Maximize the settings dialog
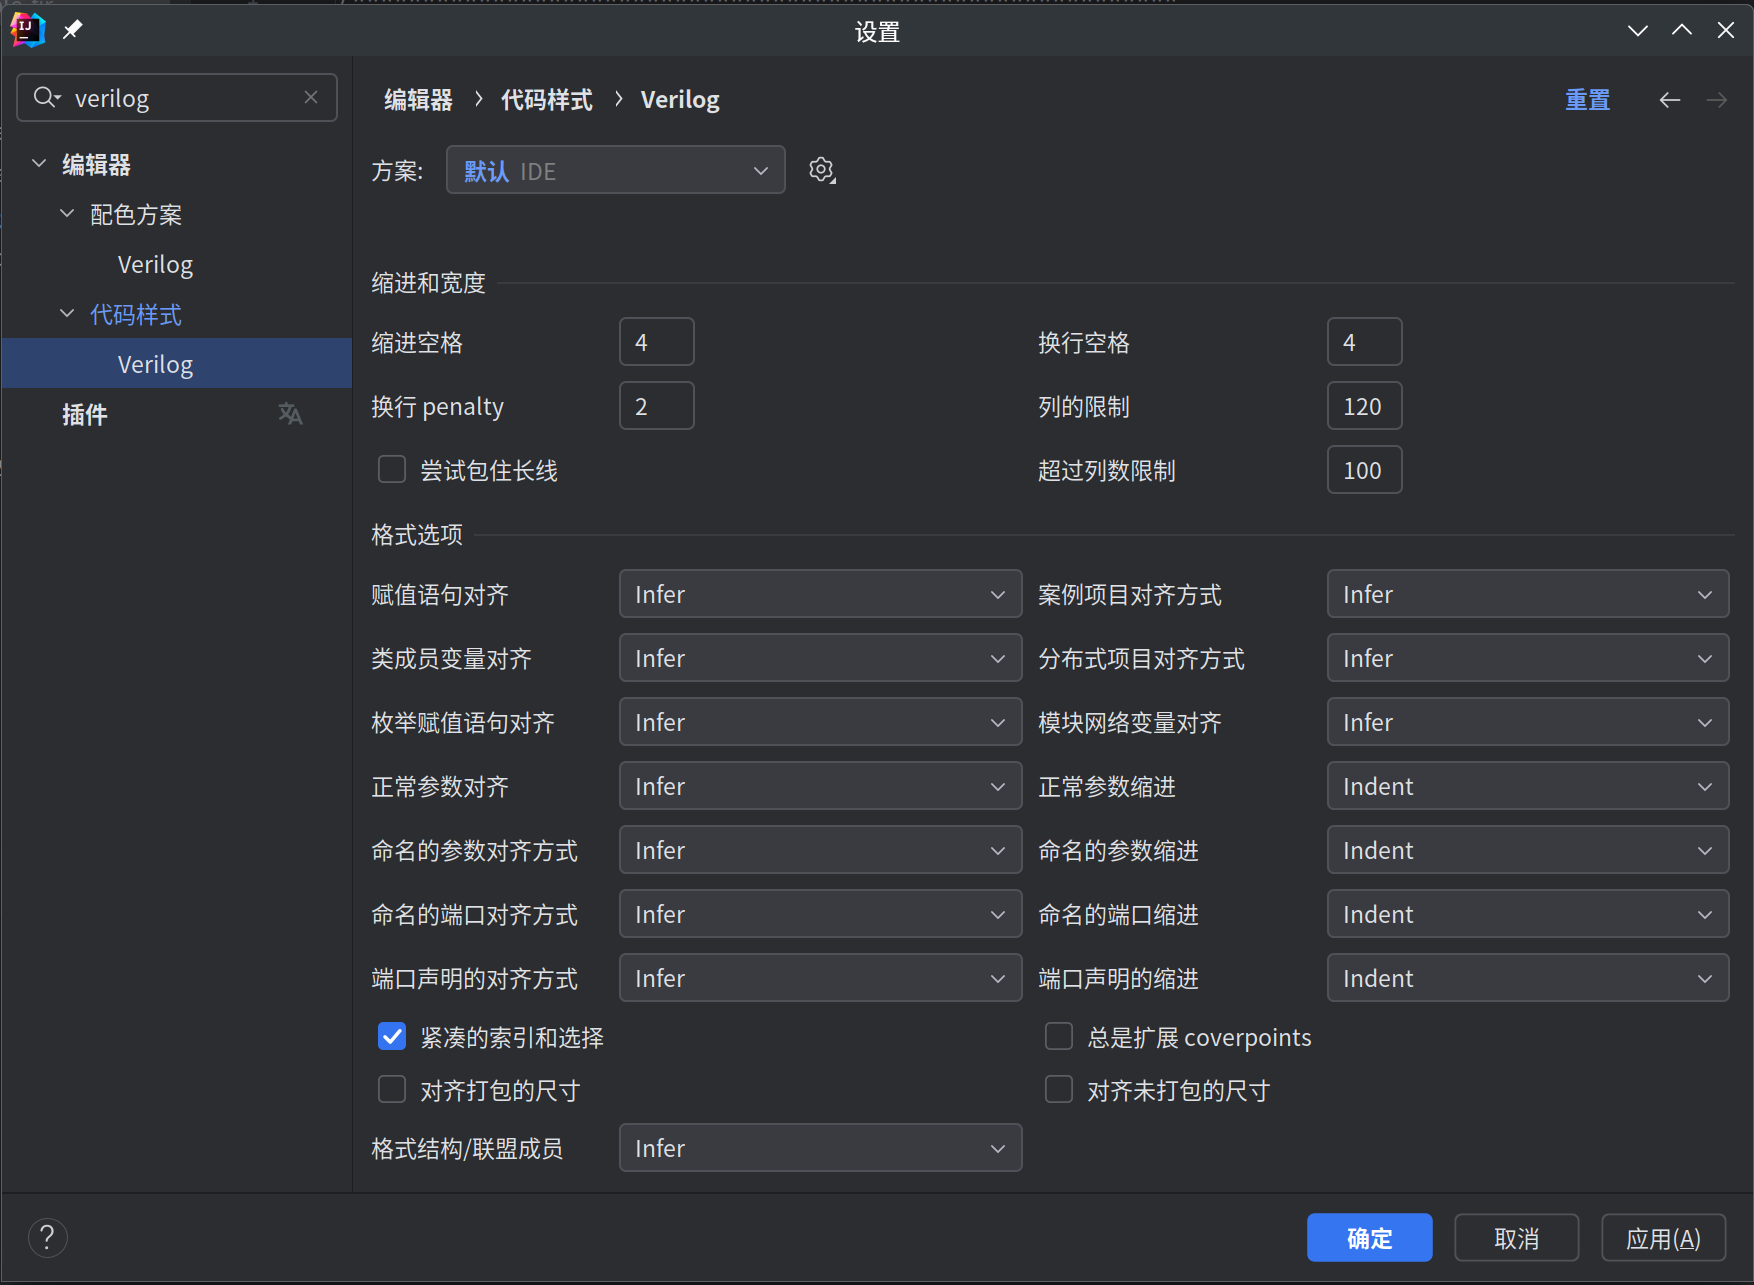This screenshot has height=1285, width=1754. pos(1682,31)
